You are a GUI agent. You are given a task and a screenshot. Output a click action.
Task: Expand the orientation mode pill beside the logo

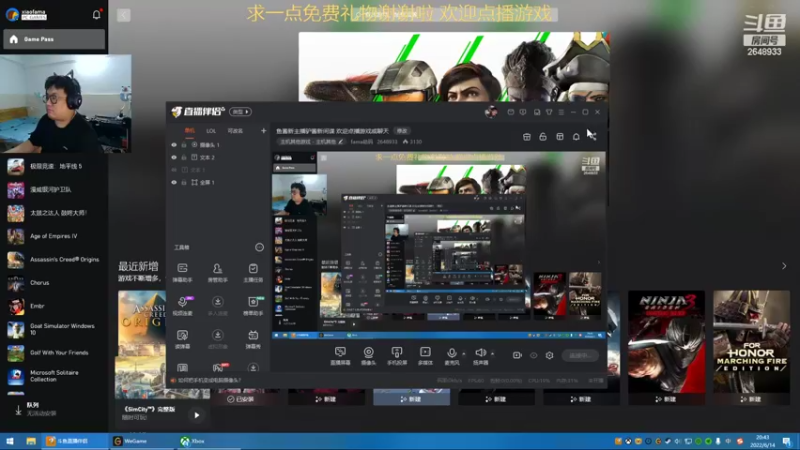(240, 112)
